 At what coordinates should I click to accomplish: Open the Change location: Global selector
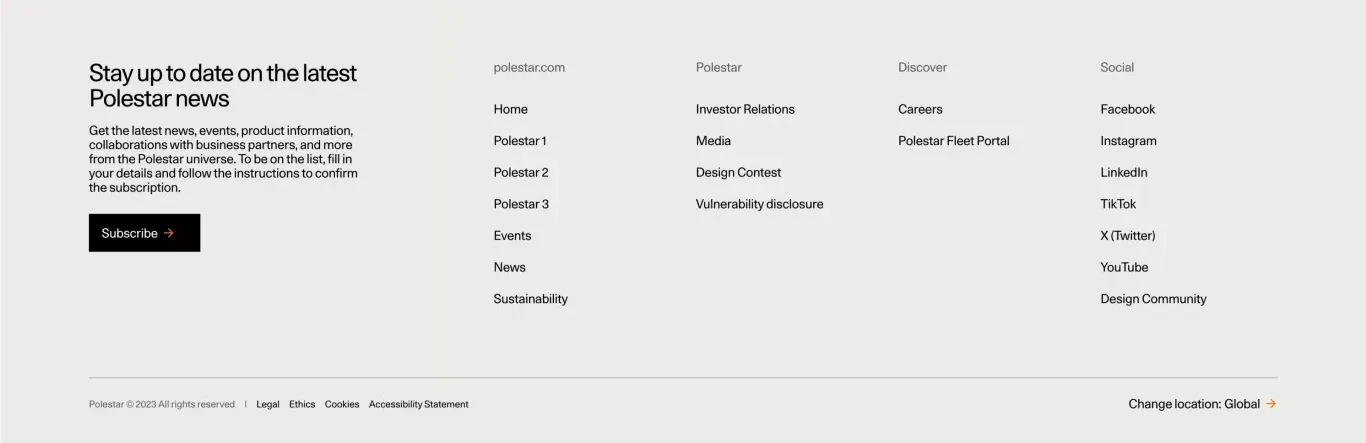pos(1202,404)
